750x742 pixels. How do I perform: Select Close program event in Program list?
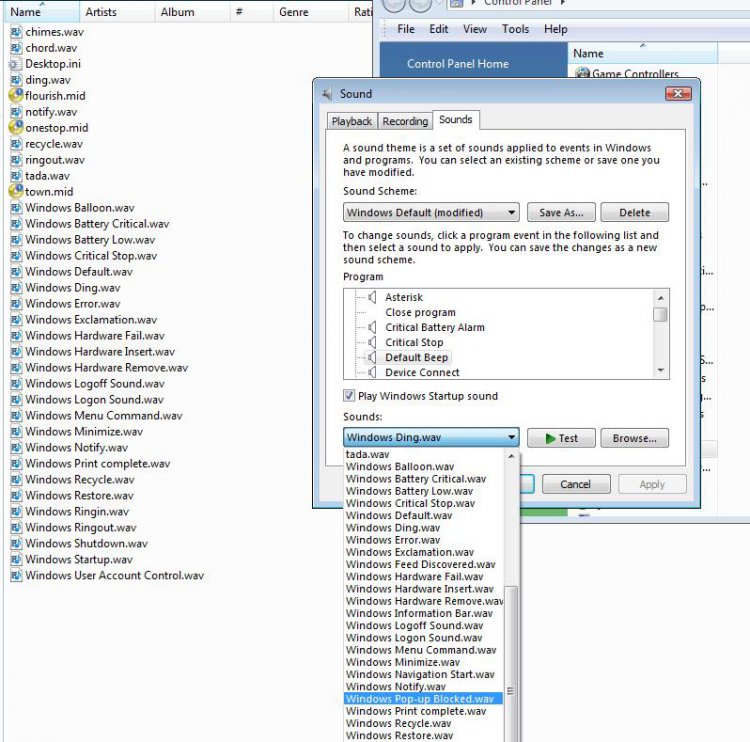point(420,312)
